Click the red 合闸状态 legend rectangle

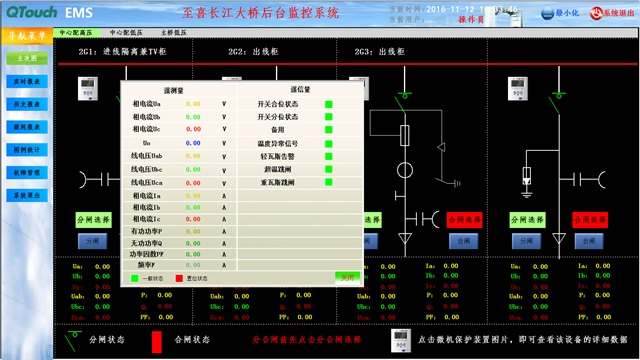click(x=157, y=342)
